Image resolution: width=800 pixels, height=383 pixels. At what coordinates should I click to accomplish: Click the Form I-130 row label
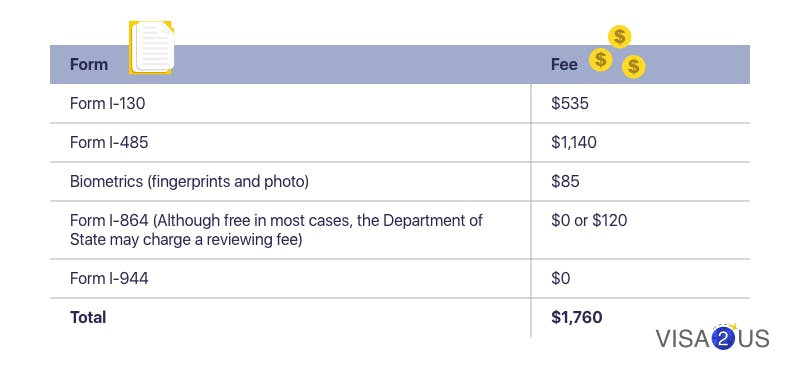coord(108,104)
